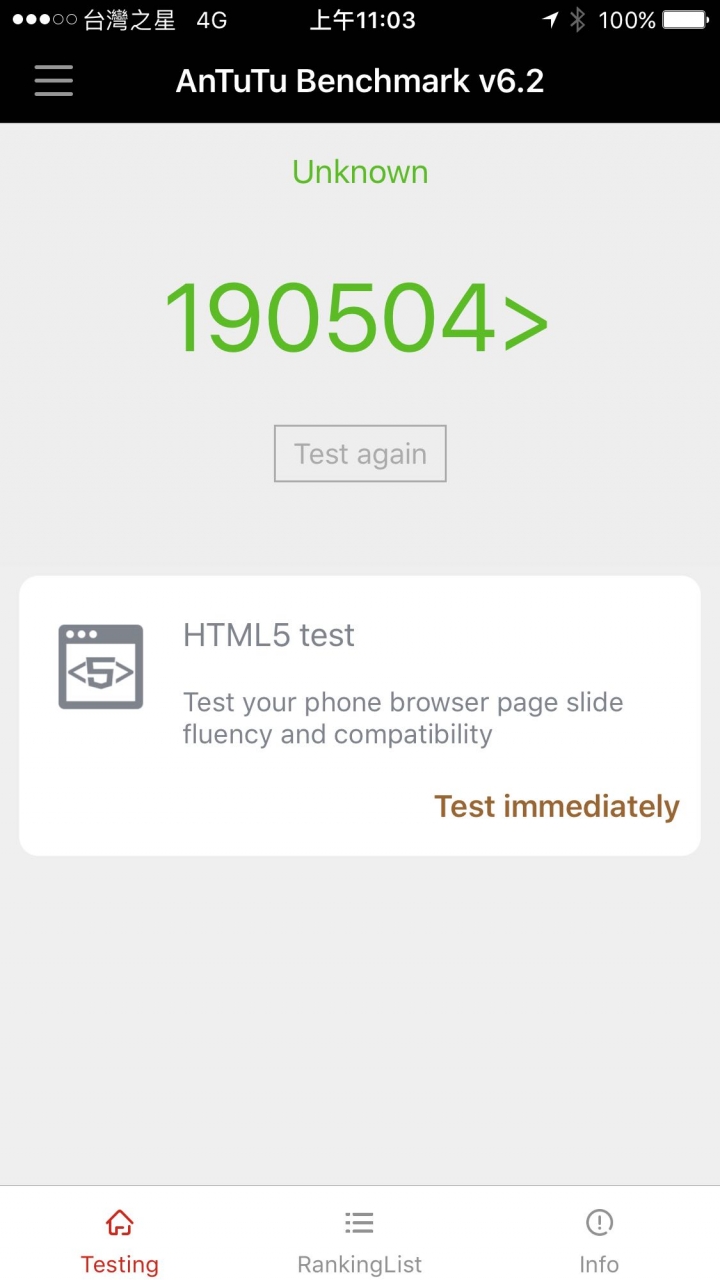
Task: Click the Test immediately link
Action: pos(557,806)
